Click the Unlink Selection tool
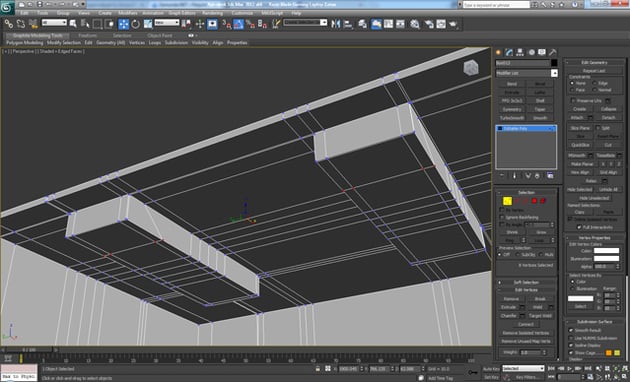This screenshot has height=382, width=630. click(x=20, y=24)
